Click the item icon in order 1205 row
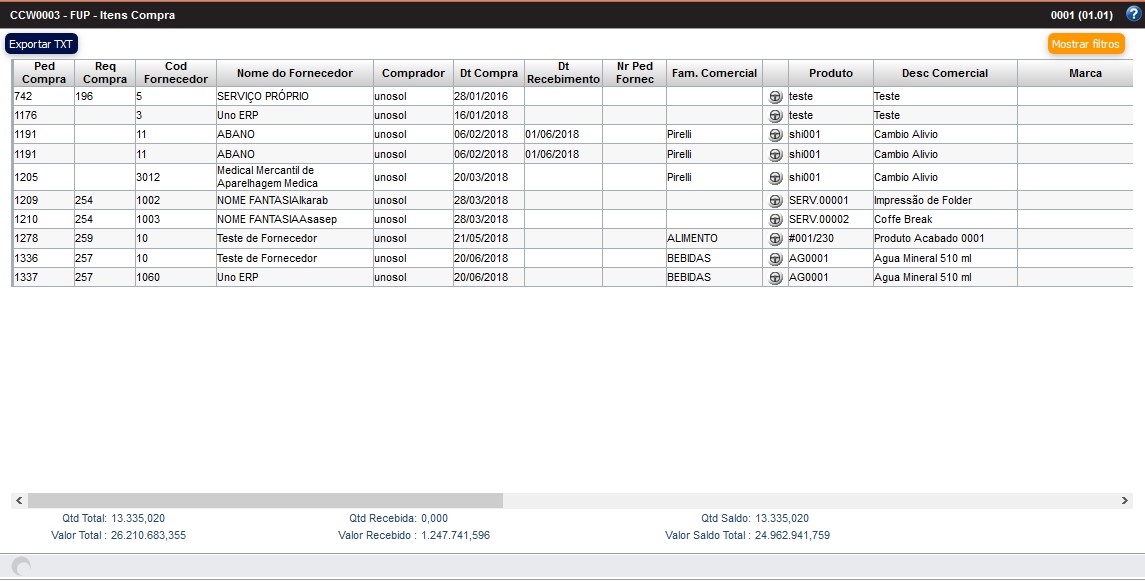 click(775, 178)
